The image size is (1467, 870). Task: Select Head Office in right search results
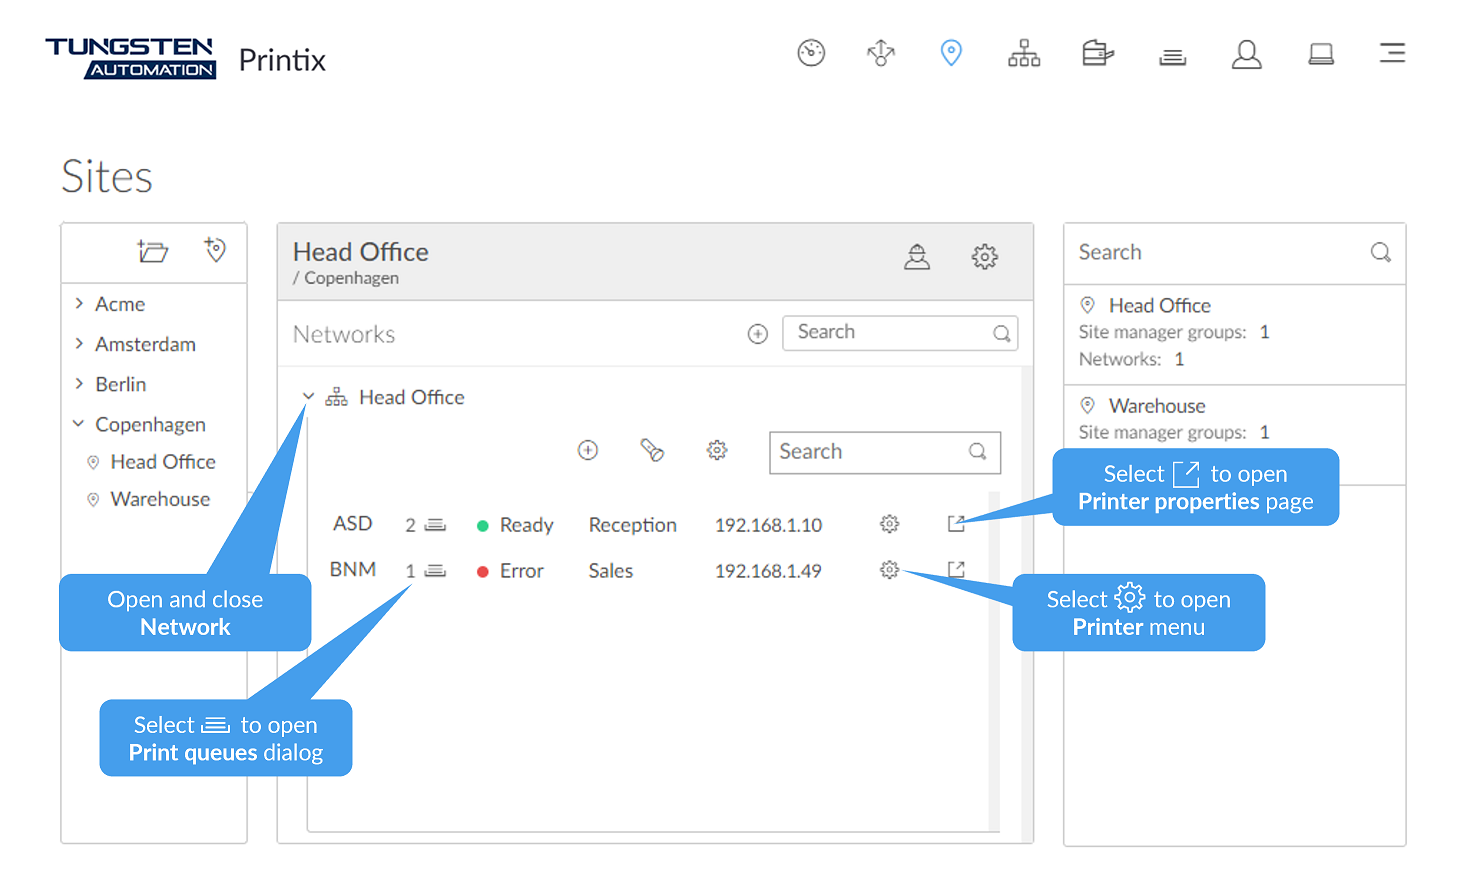pyautogui.click(x=1159, y=306)
